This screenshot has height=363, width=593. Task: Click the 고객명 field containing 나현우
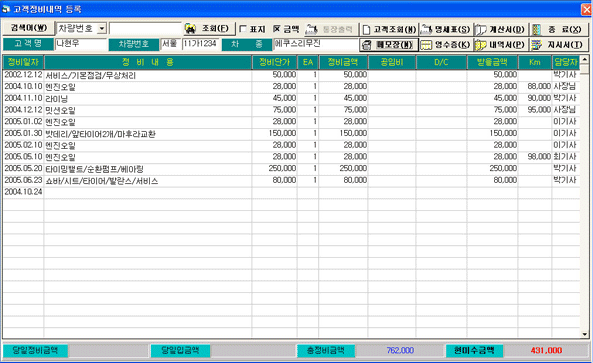pyautogui.click(x=81, y=44)
